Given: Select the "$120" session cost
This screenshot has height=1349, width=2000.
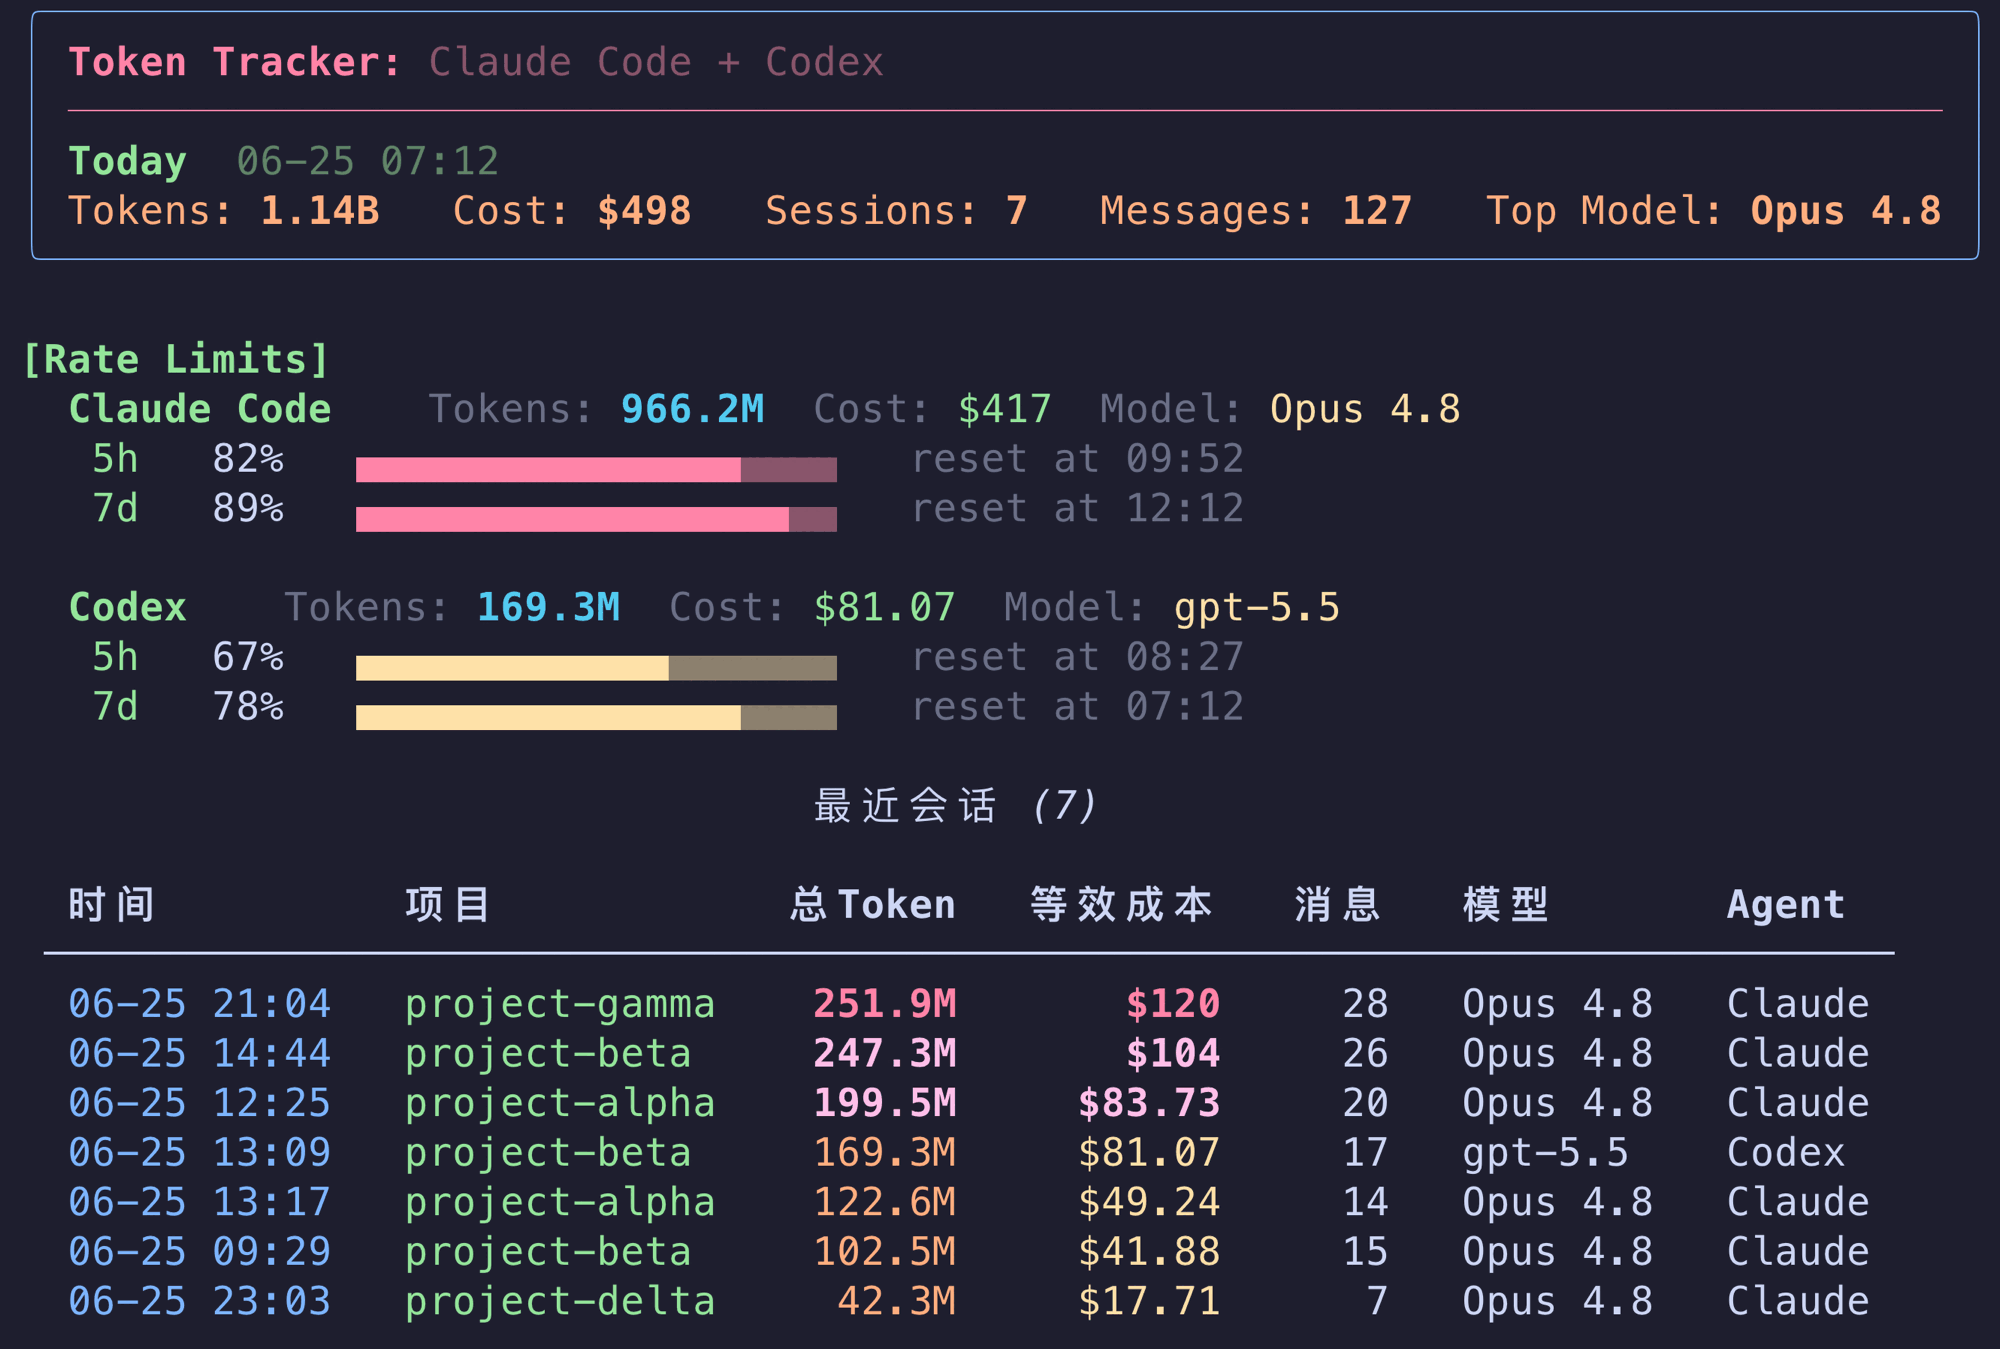Looking at the screenshot, I should (x=1173, y=1003).
